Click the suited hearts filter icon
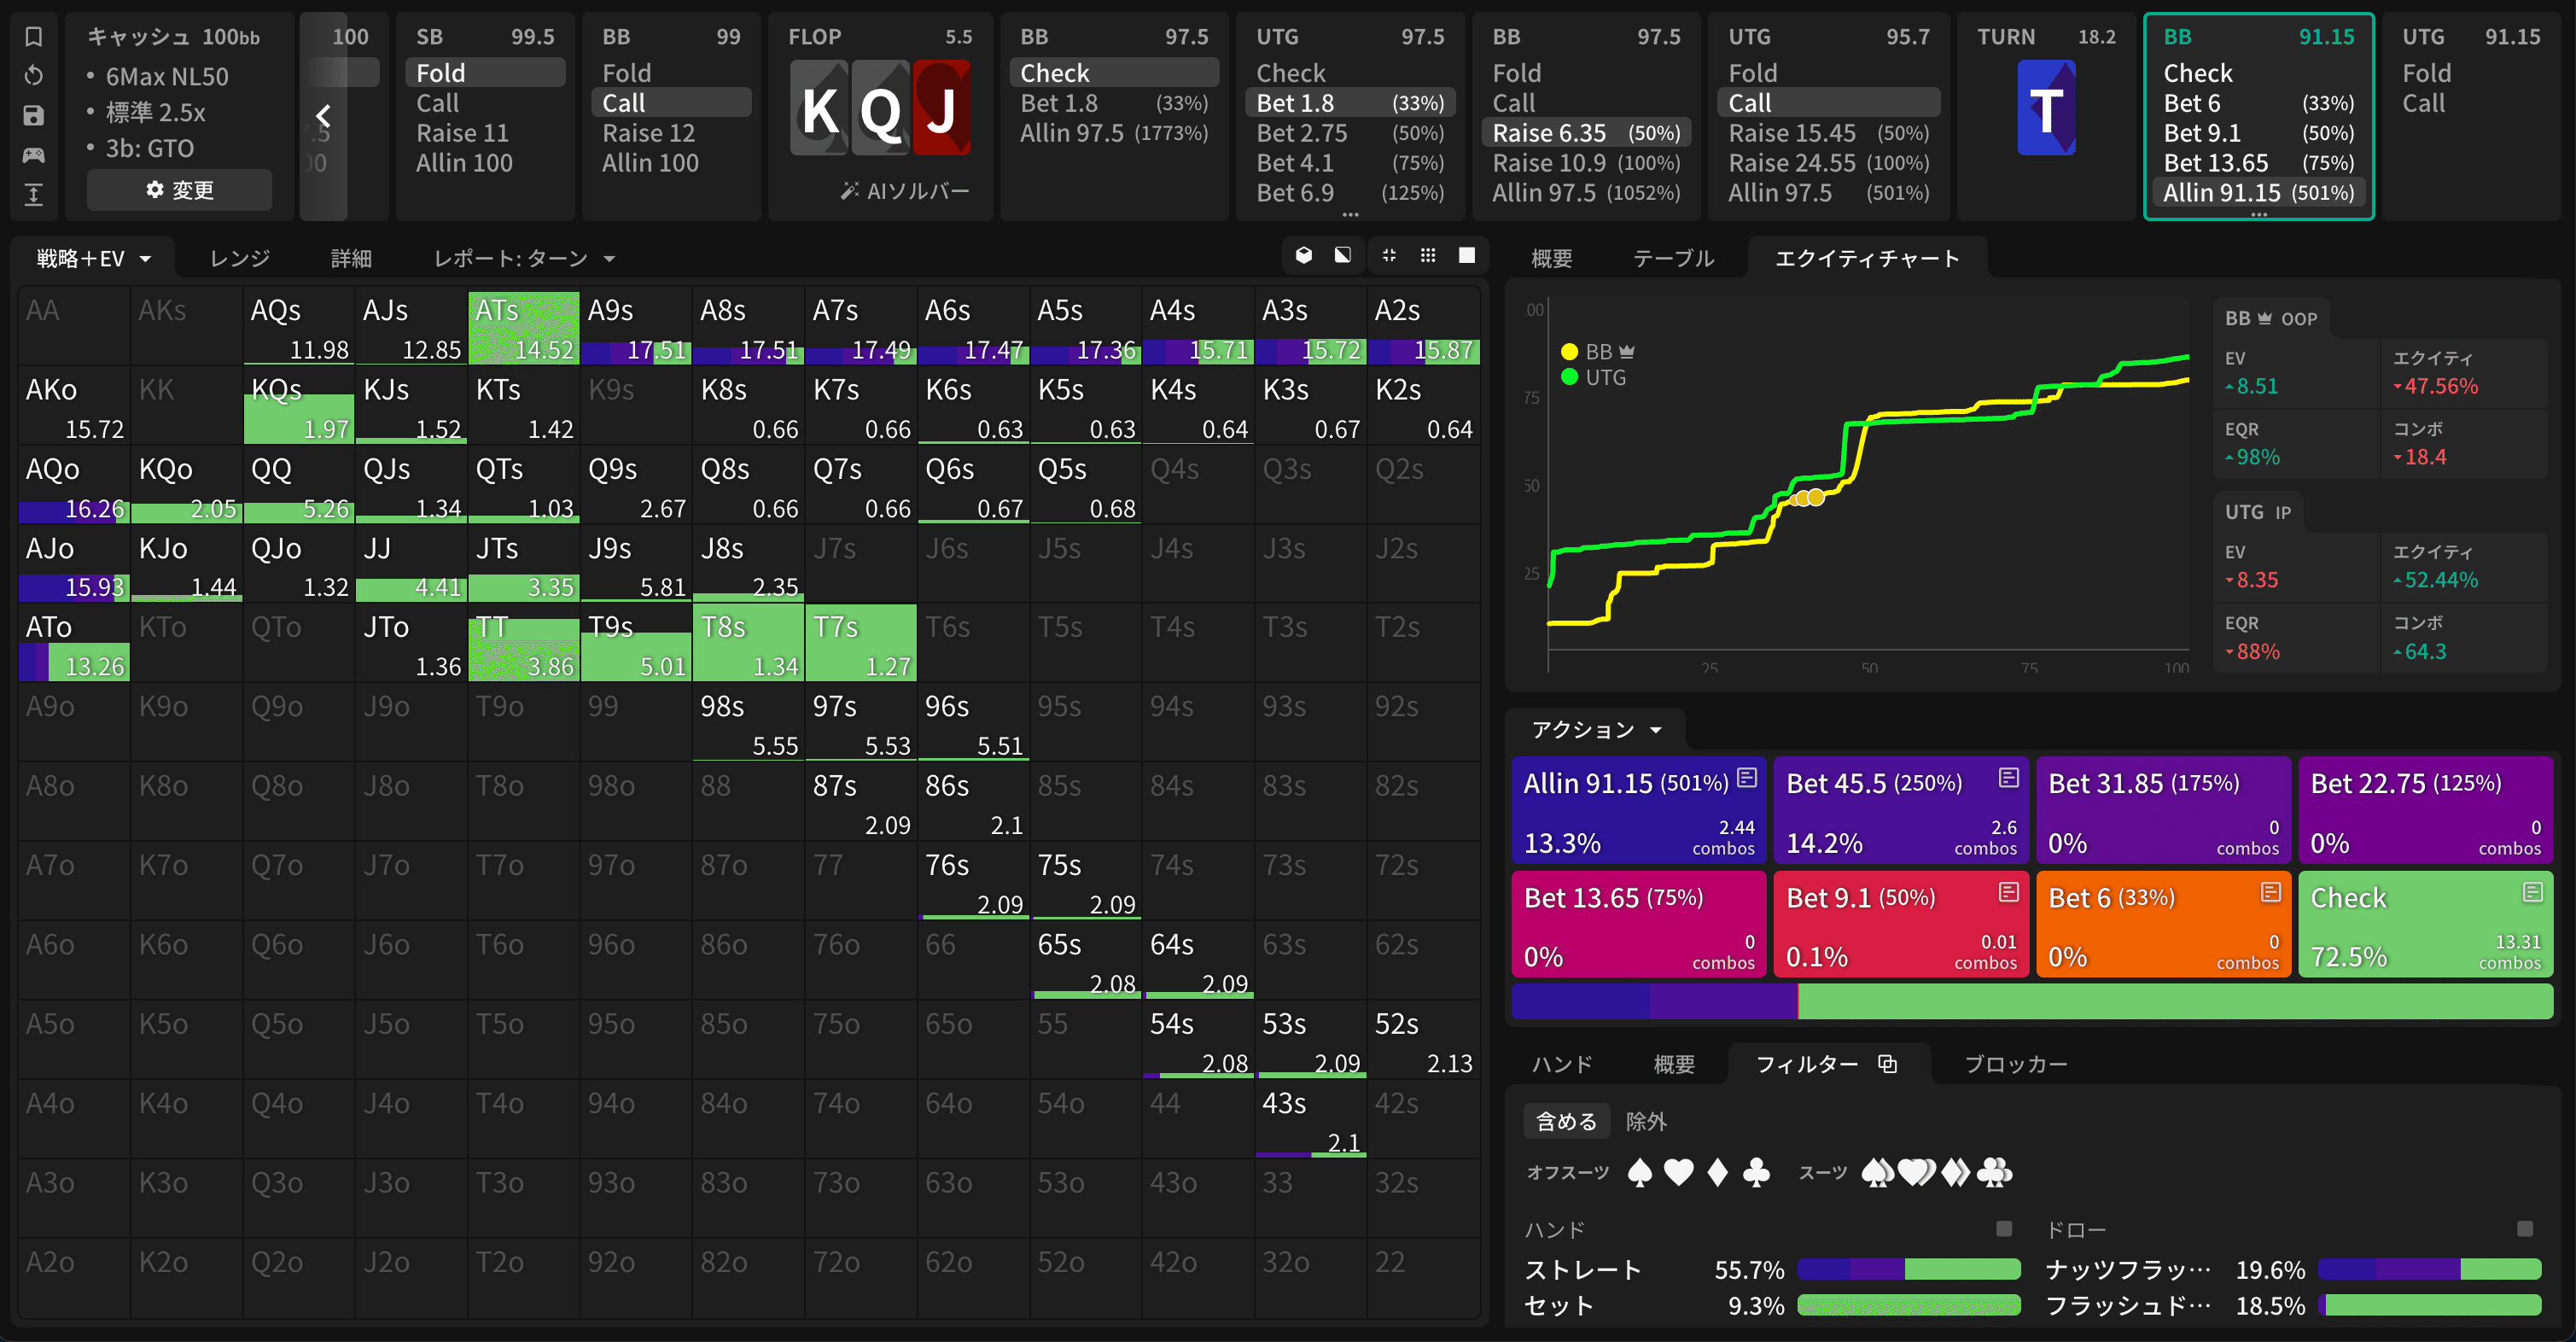The height and width of the screenshot is (1342, 2576). pos(1915,1172)
